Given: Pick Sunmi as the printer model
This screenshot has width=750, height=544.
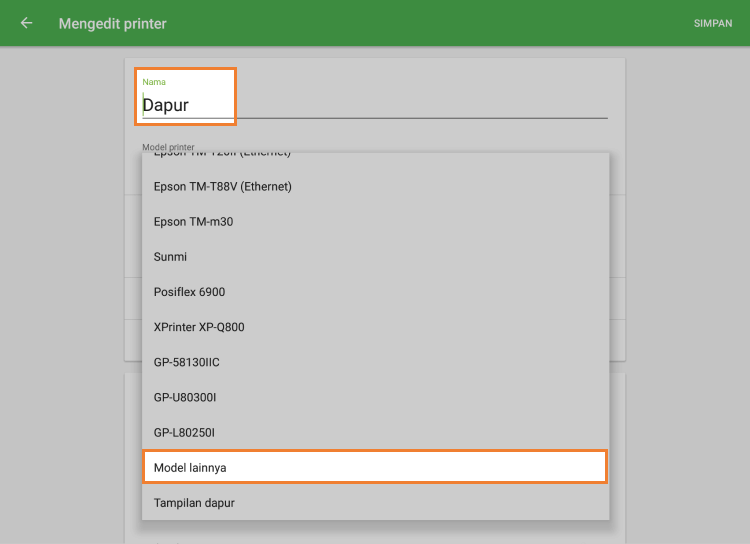Looking at the screenshot, I should 170,257.
